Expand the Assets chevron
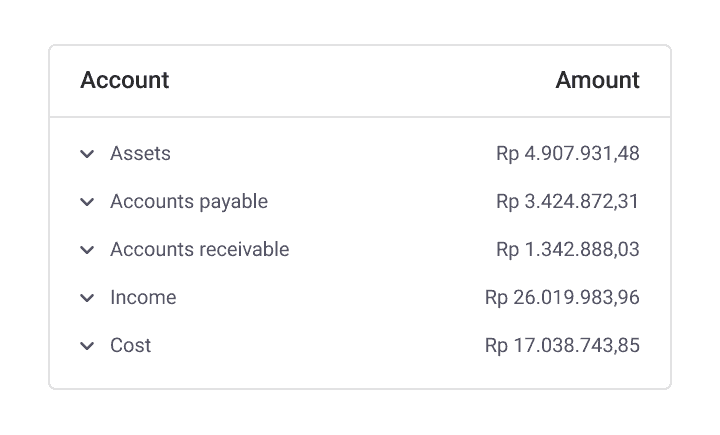Screen dimensions: 720x435 [x=87, y=154]
